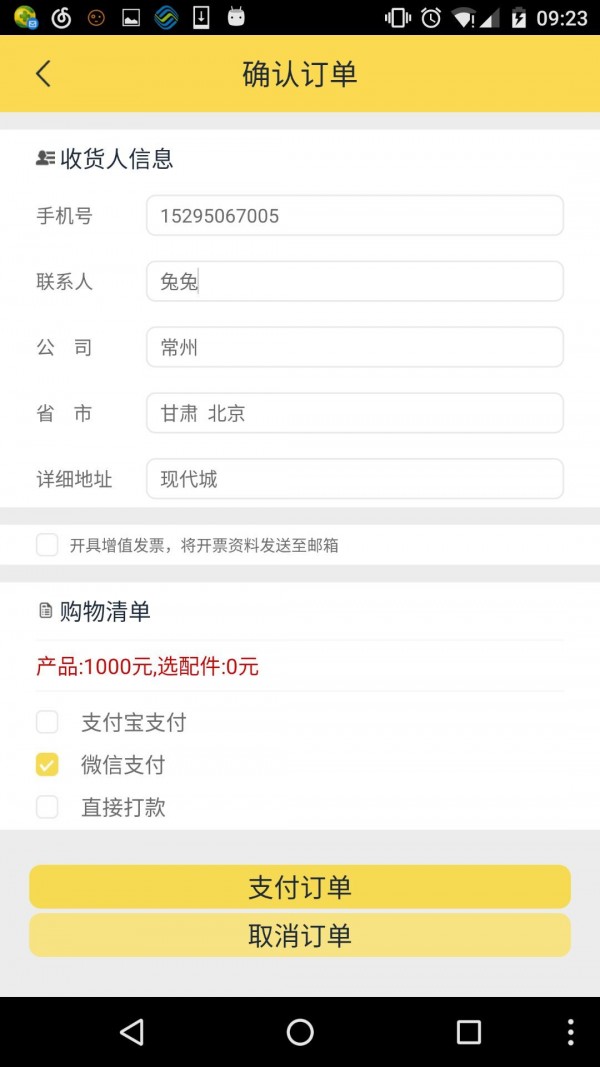Viewport: 600px width, 1067px height.
Task: Enable the VAT invoice checkbox
Action: (x=47, y=545)
